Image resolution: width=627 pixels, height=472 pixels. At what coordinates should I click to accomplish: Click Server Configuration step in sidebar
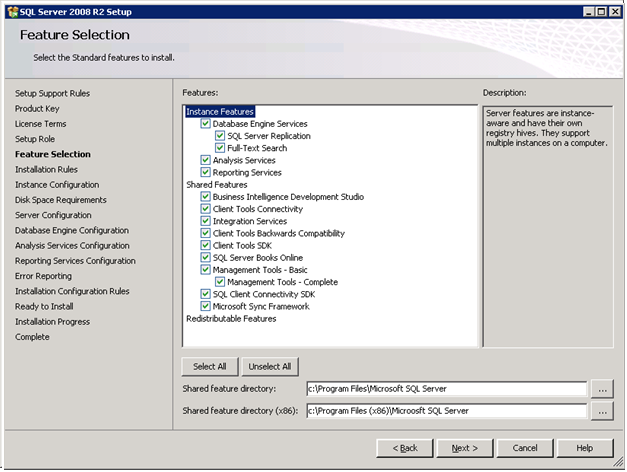(x=53, y=215)
